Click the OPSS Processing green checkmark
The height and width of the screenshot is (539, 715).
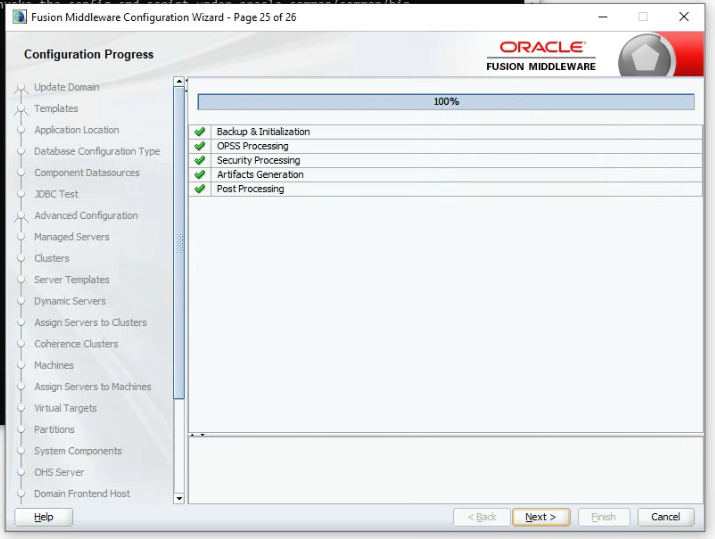coord(200,146)
